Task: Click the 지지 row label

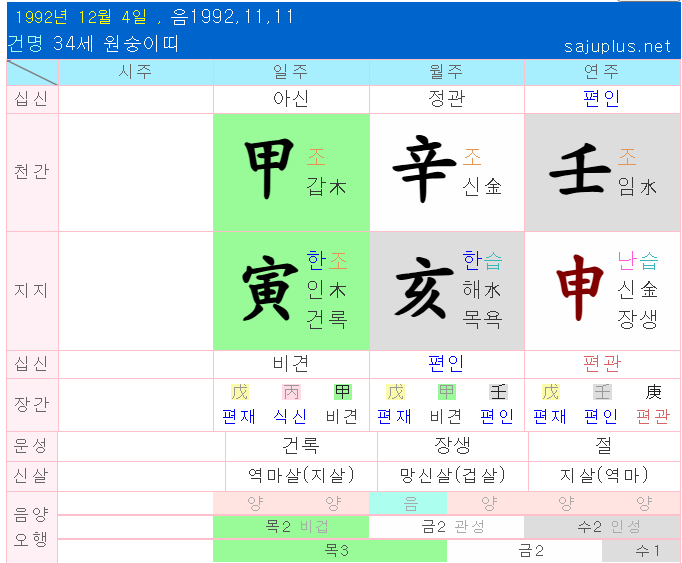Action: [x=32, y=291]
